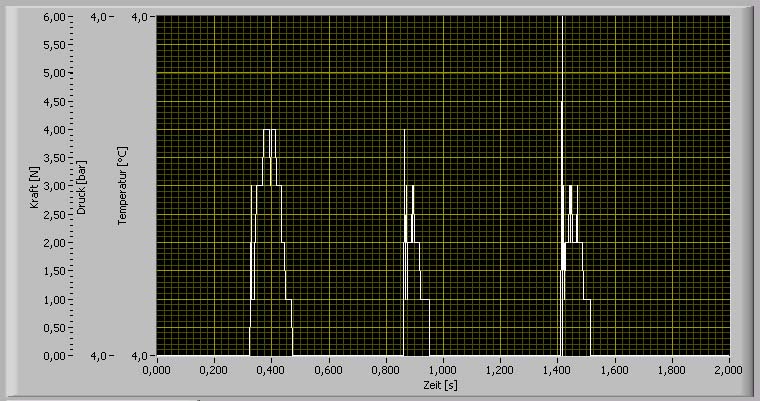Select the 4,00 tick label on Kraft axis
760x401 pixels.
(x=54, y=130)
